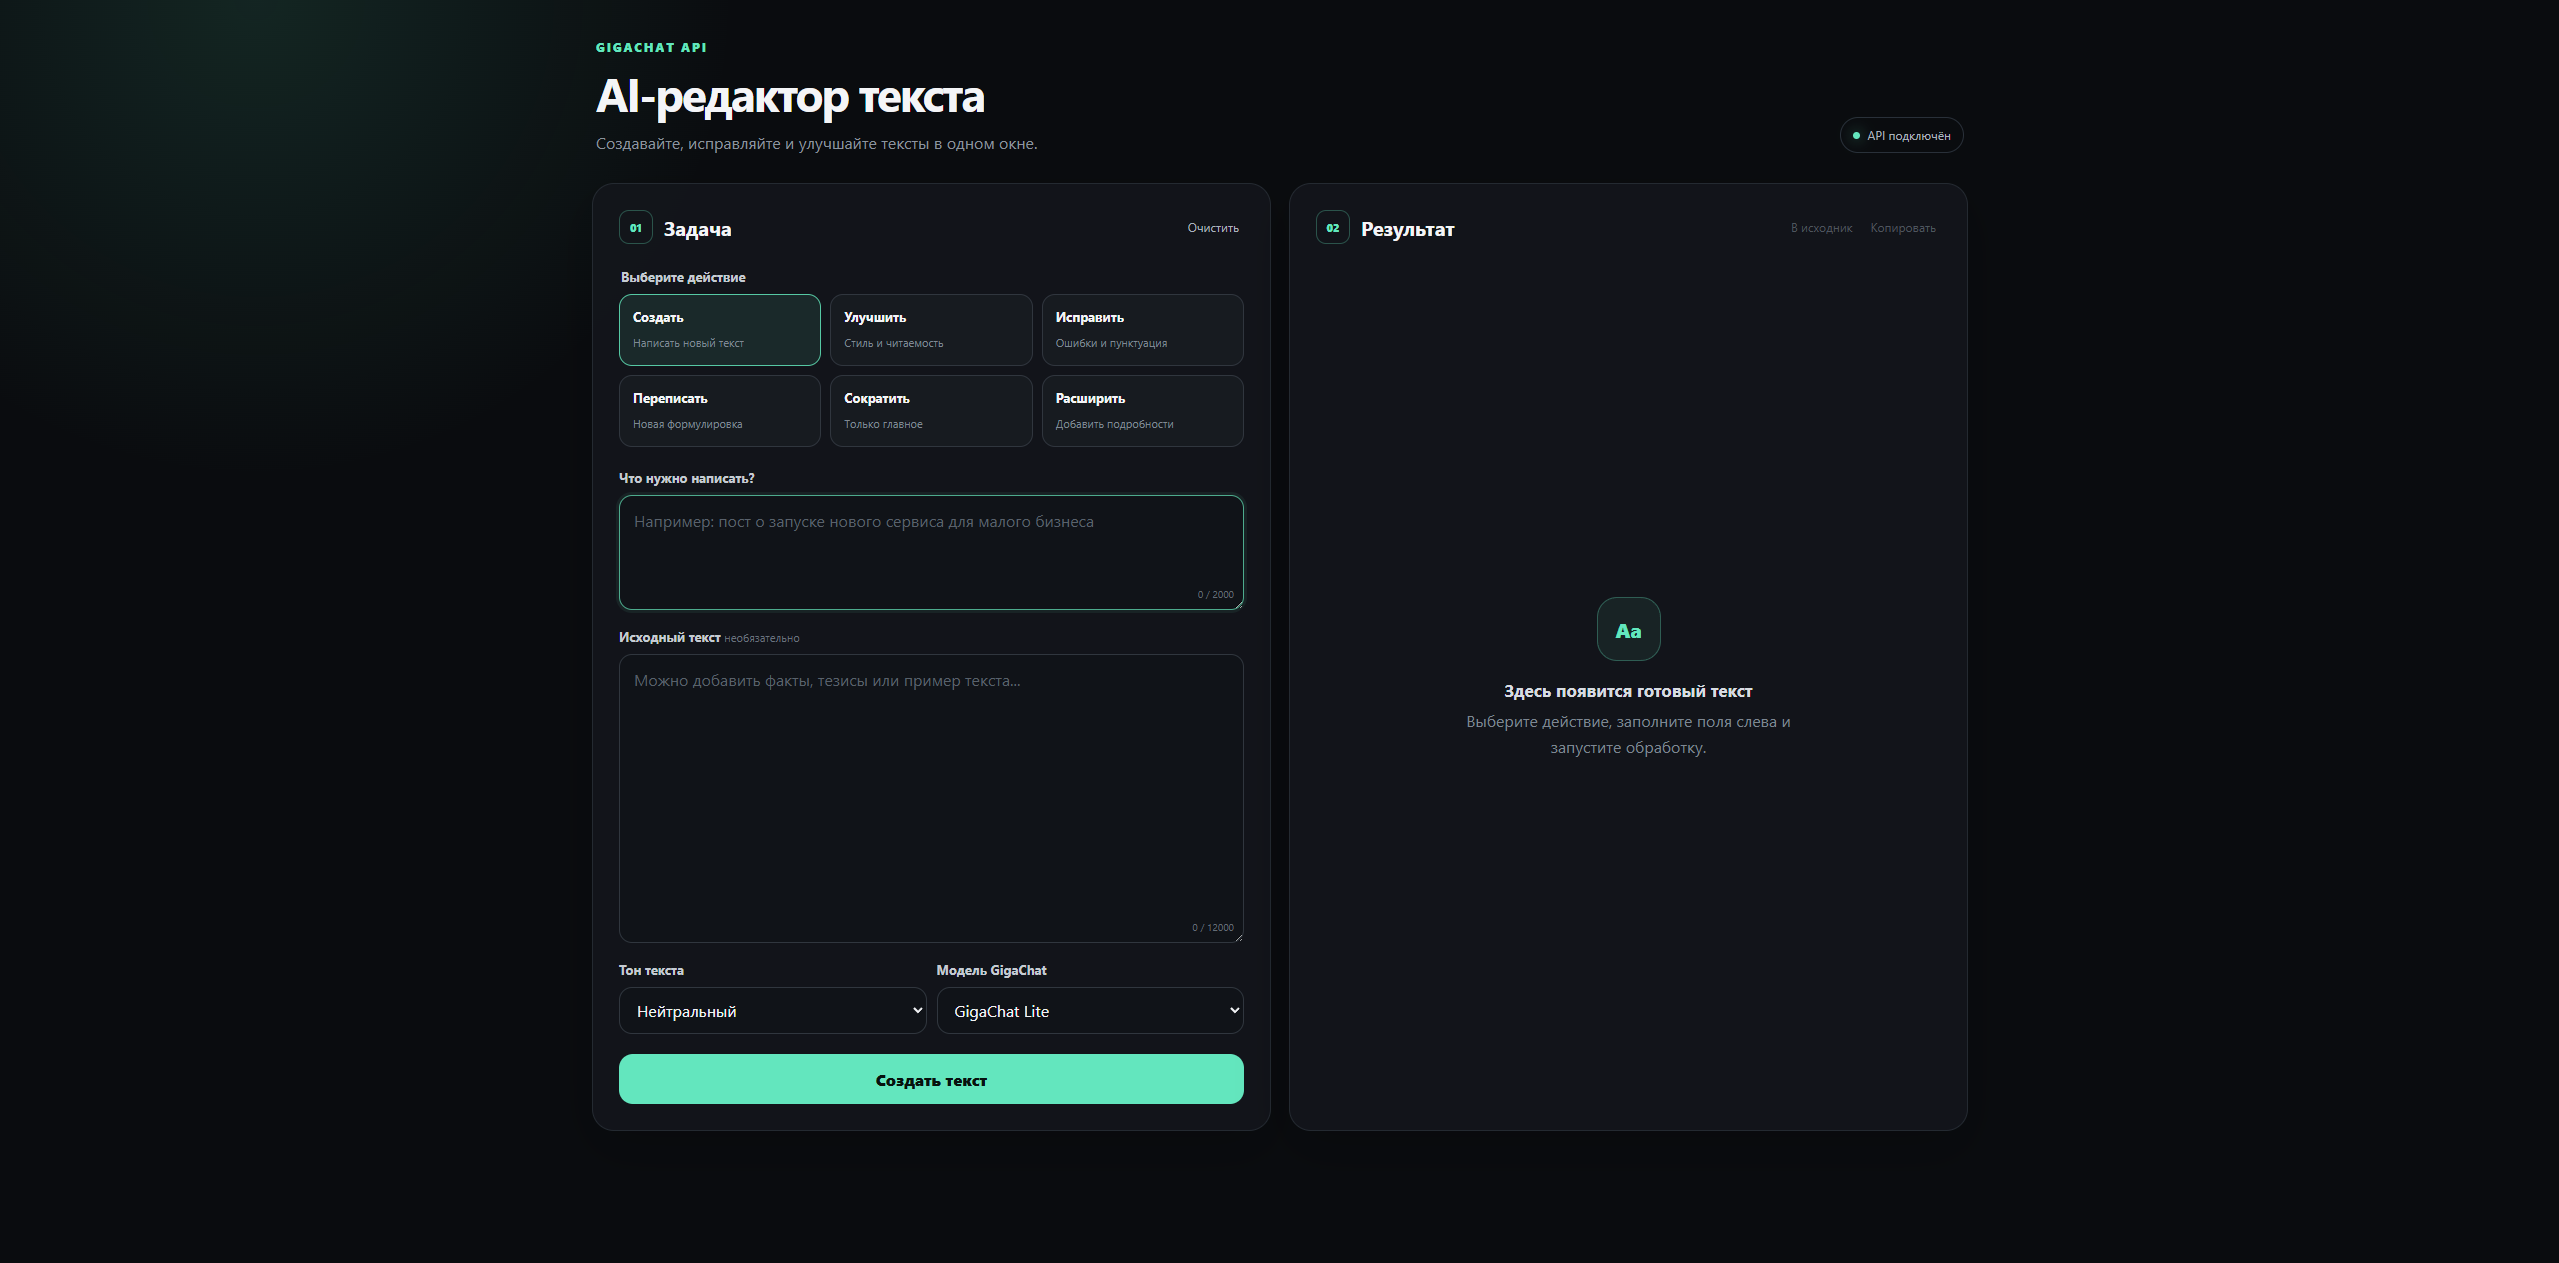Select the Расширить action card

pos(1142,411)
